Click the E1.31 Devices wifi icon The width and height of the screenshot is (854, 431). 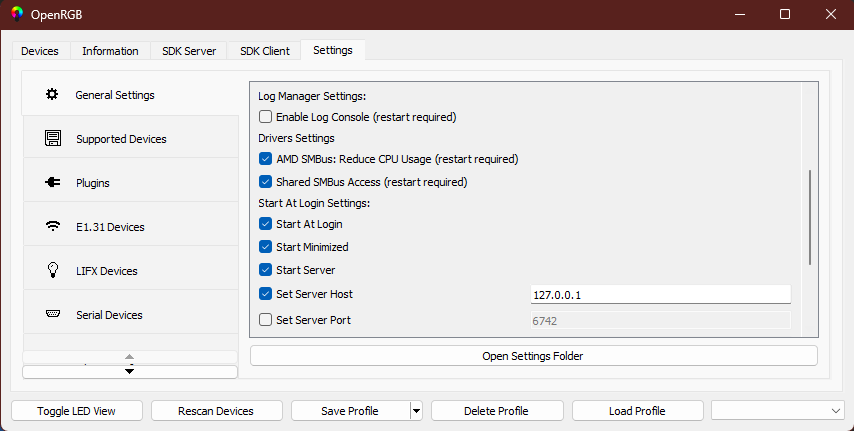tap(53, 226)
